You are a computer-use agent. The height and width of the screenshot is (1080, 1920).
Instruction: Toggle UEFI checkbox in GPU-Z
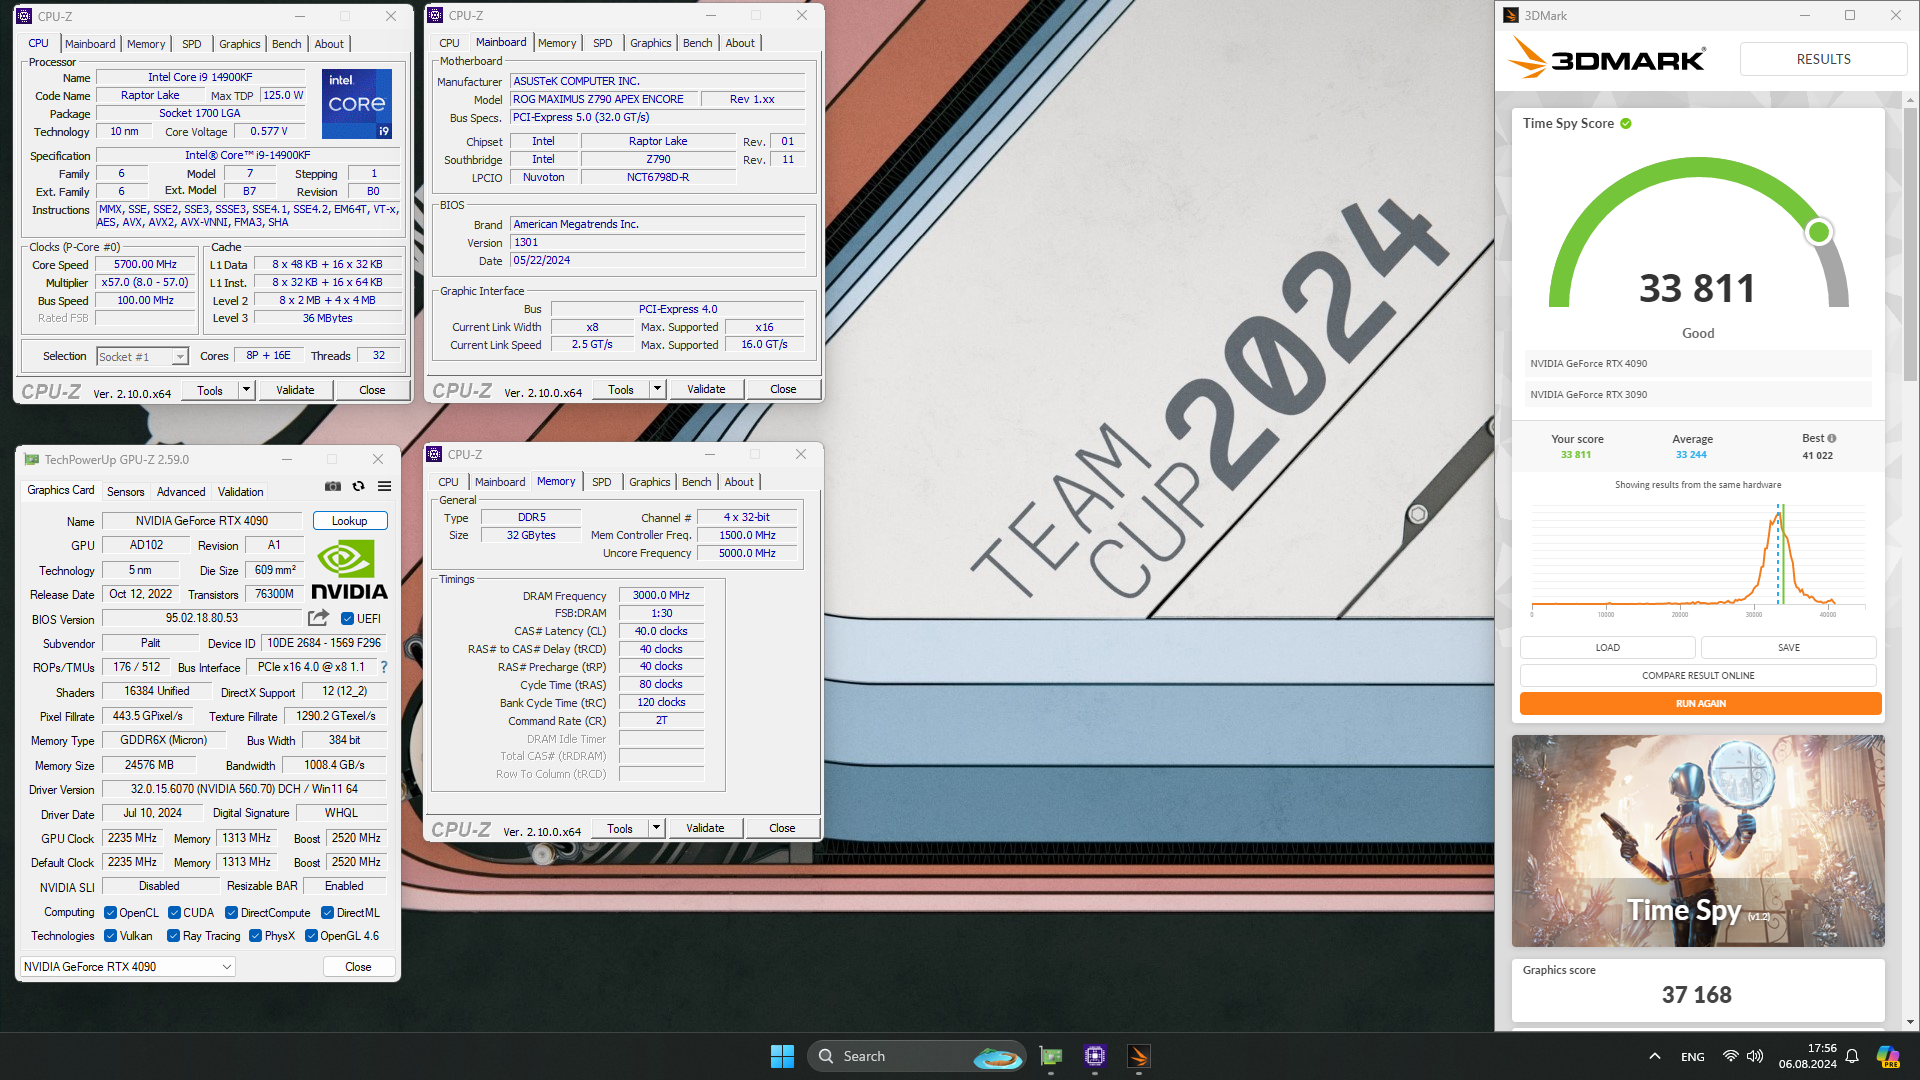click(347, 618)
